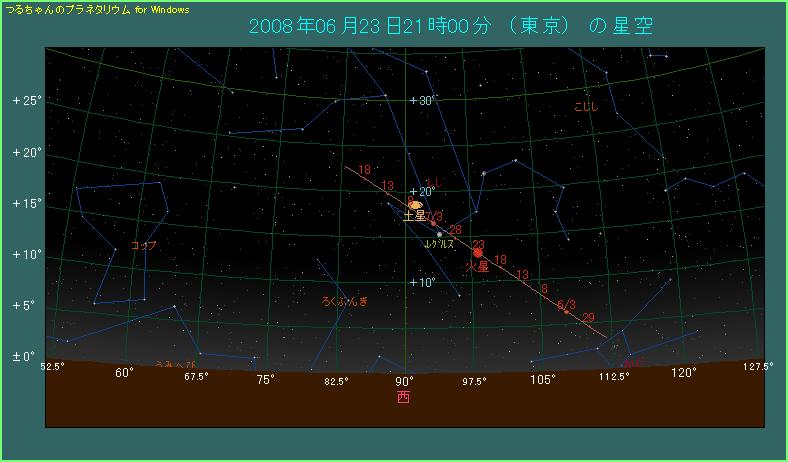Click the +25° altitude label
The image size is (788, 462).
(x=25, y=101)
